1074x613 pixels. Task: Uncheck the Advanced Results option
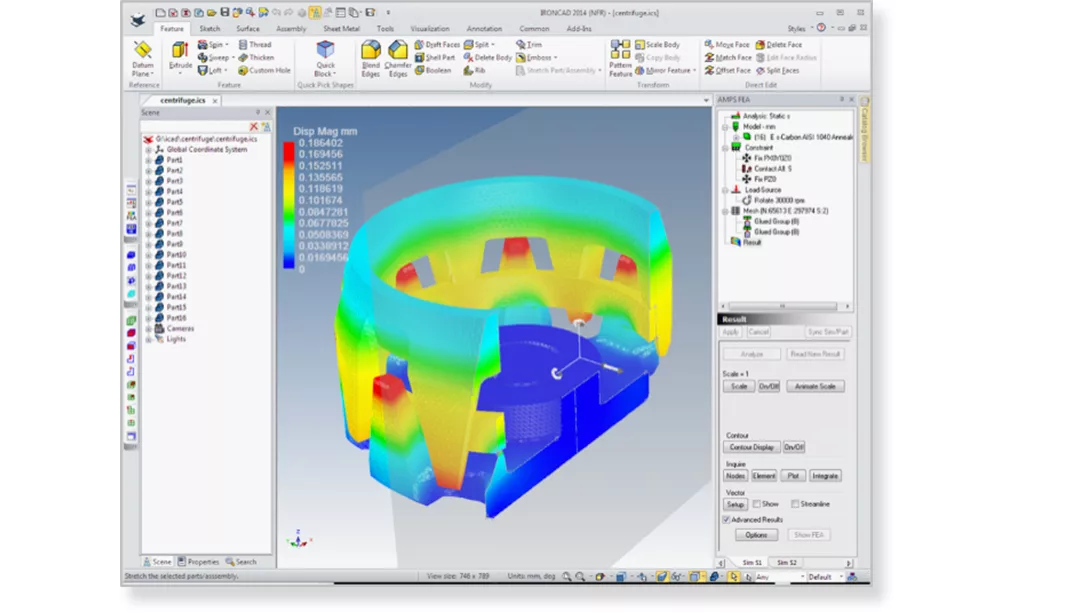coord(726,520)
